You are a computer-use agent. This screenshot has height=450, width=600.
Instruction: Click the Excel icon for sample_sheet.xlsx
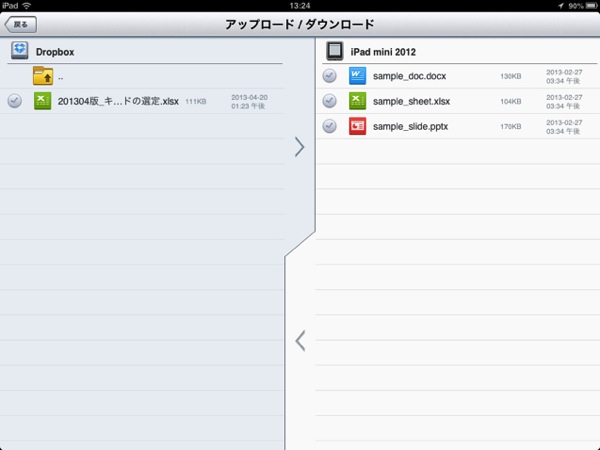tap(357, 101)
